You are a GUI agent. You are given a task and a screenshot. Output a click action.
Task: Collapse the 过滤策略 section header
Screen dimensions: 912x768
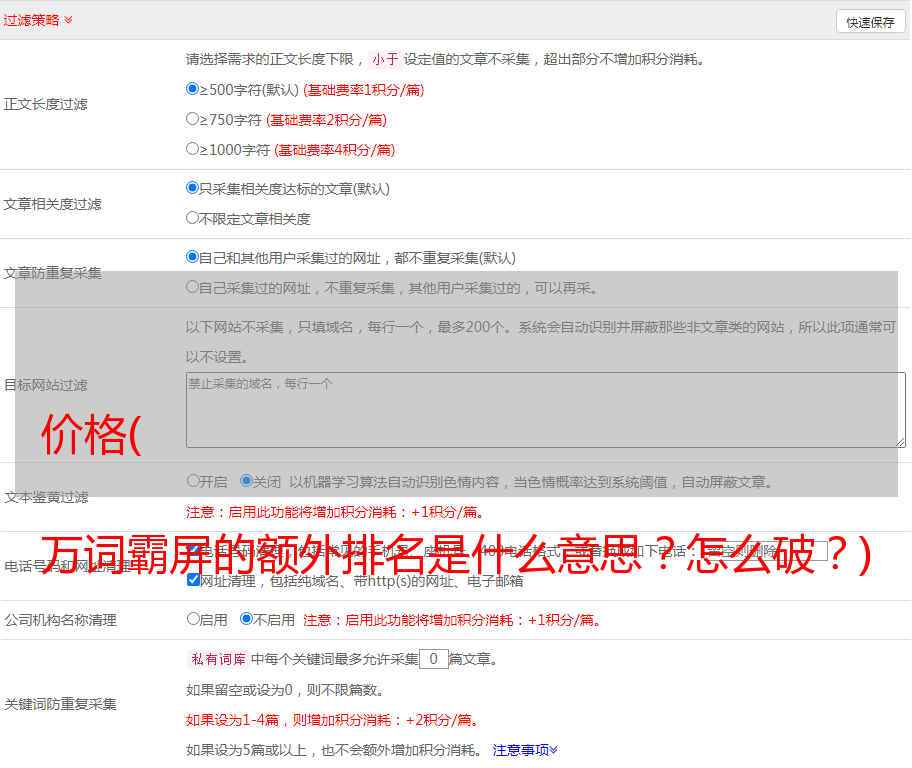click(x=38, y=20)
